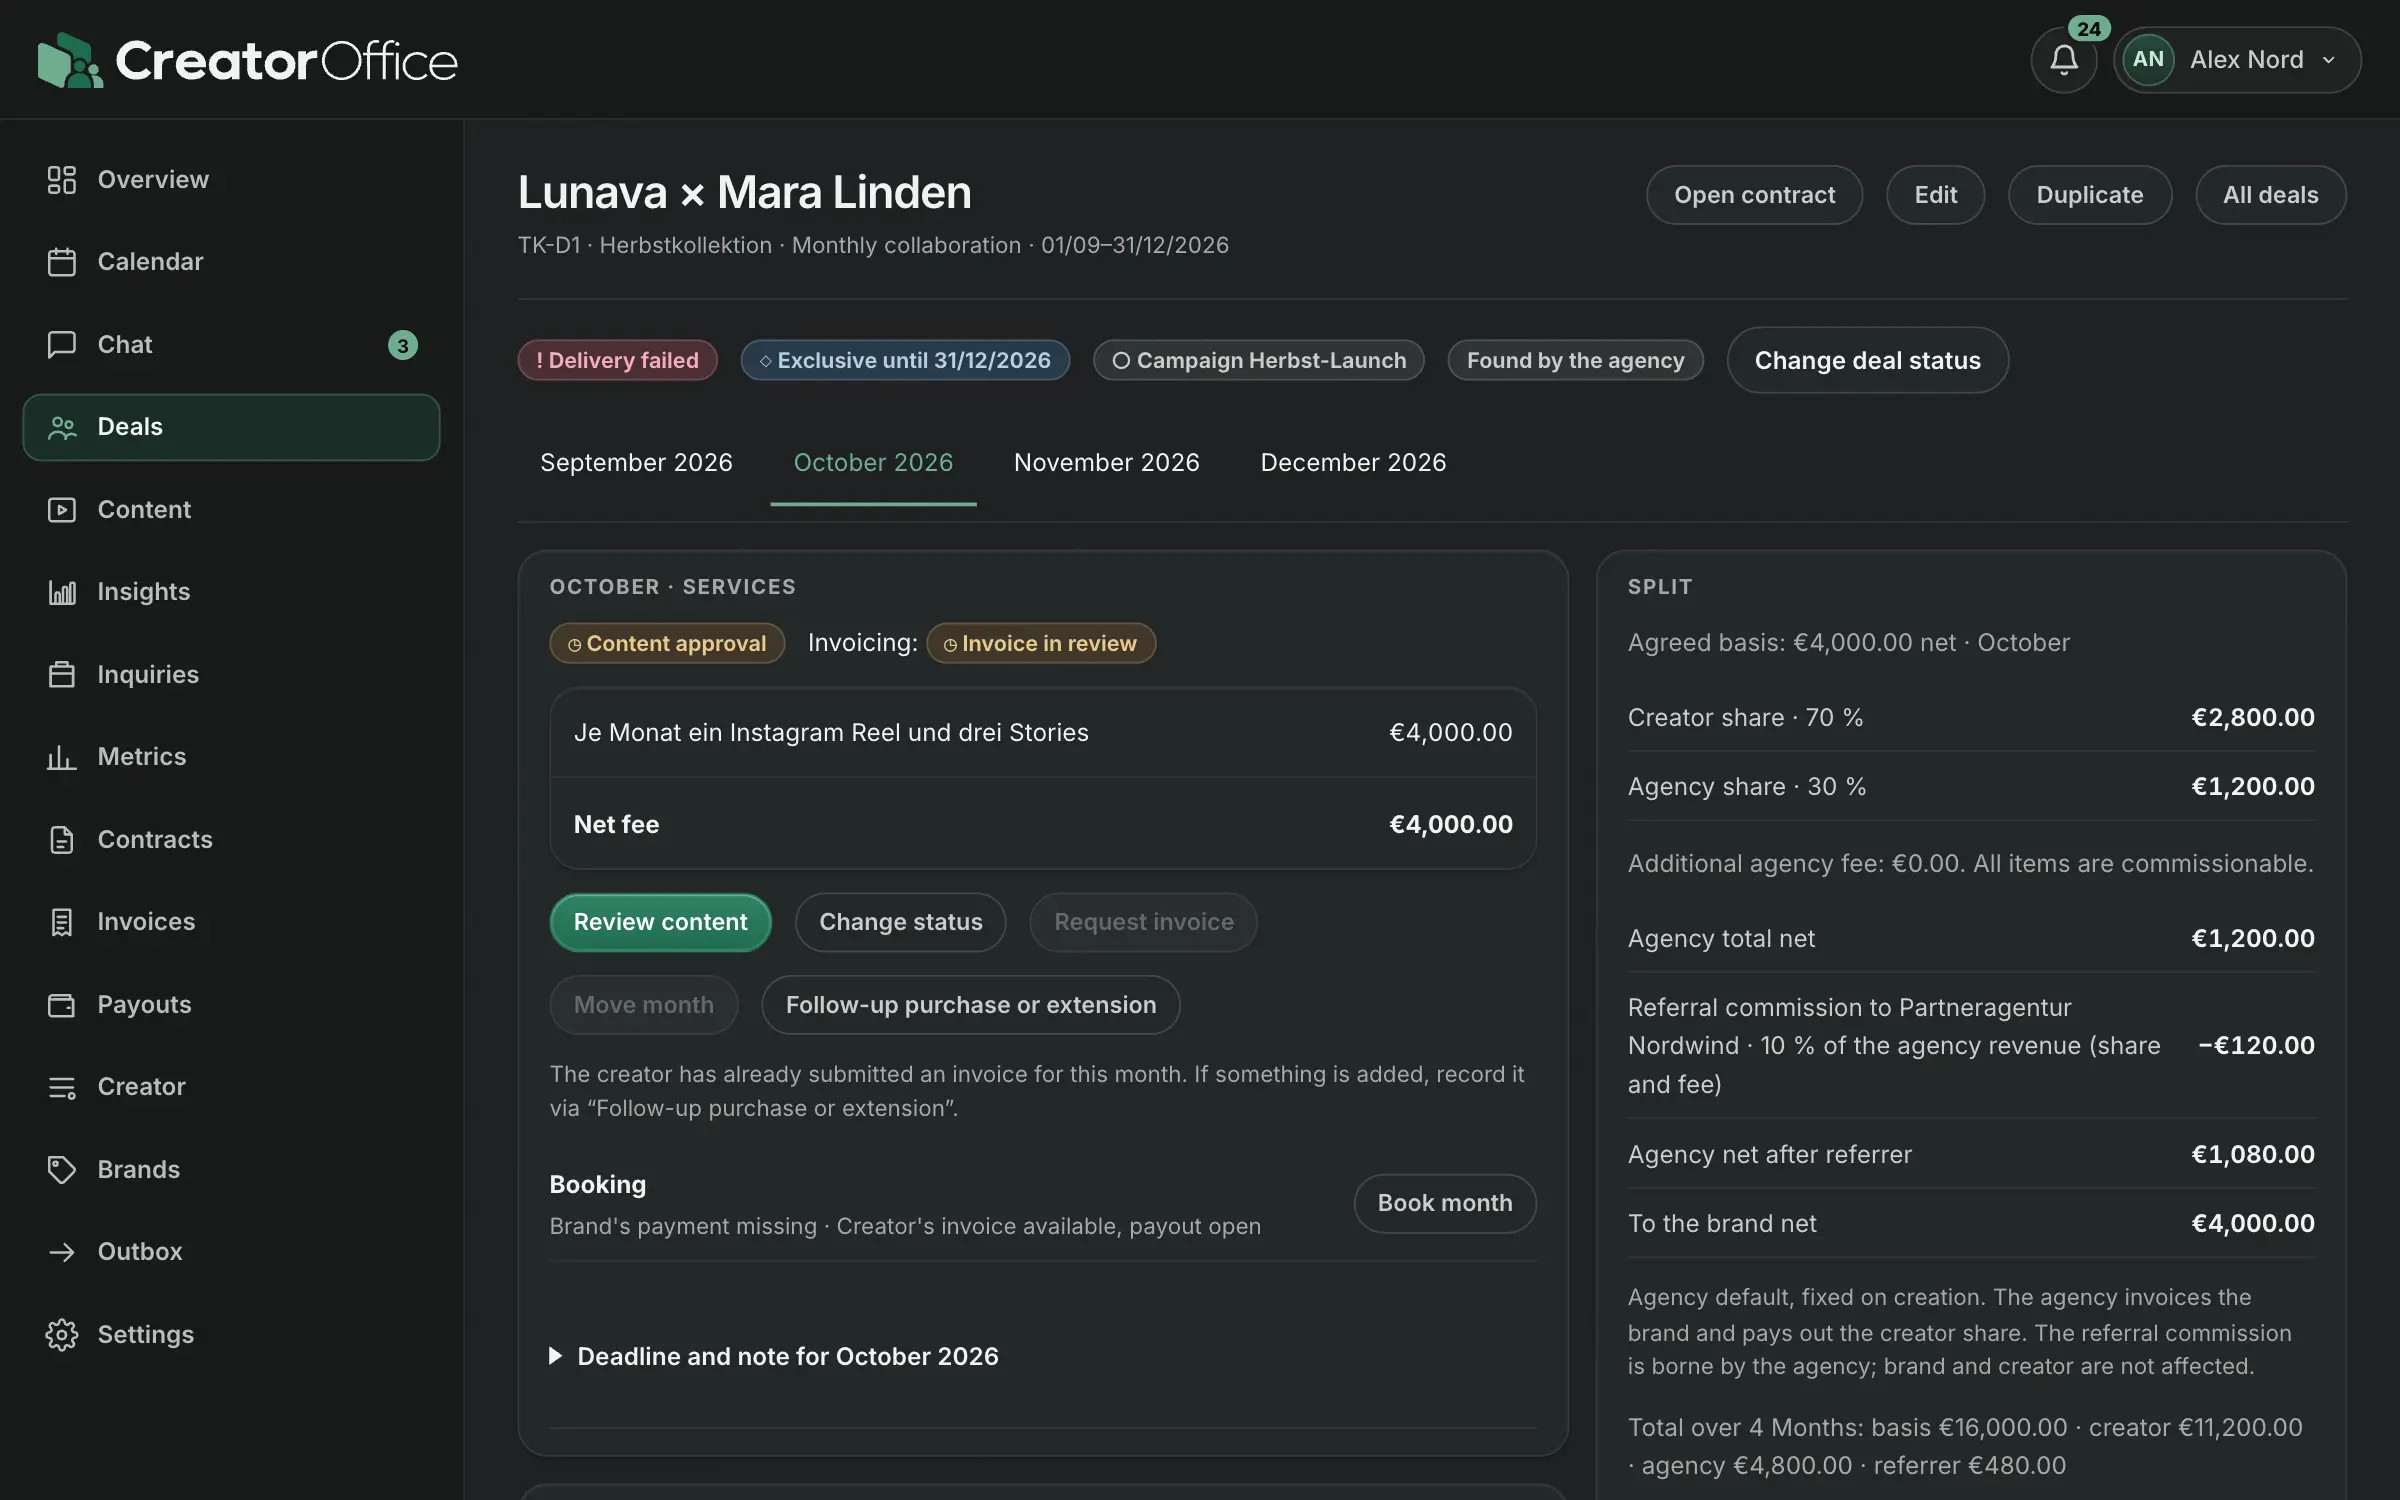The width and height of the screenshot is (2400, 1500).
Task: Click the Creator list icon
Action: (x=62, y=1087)
